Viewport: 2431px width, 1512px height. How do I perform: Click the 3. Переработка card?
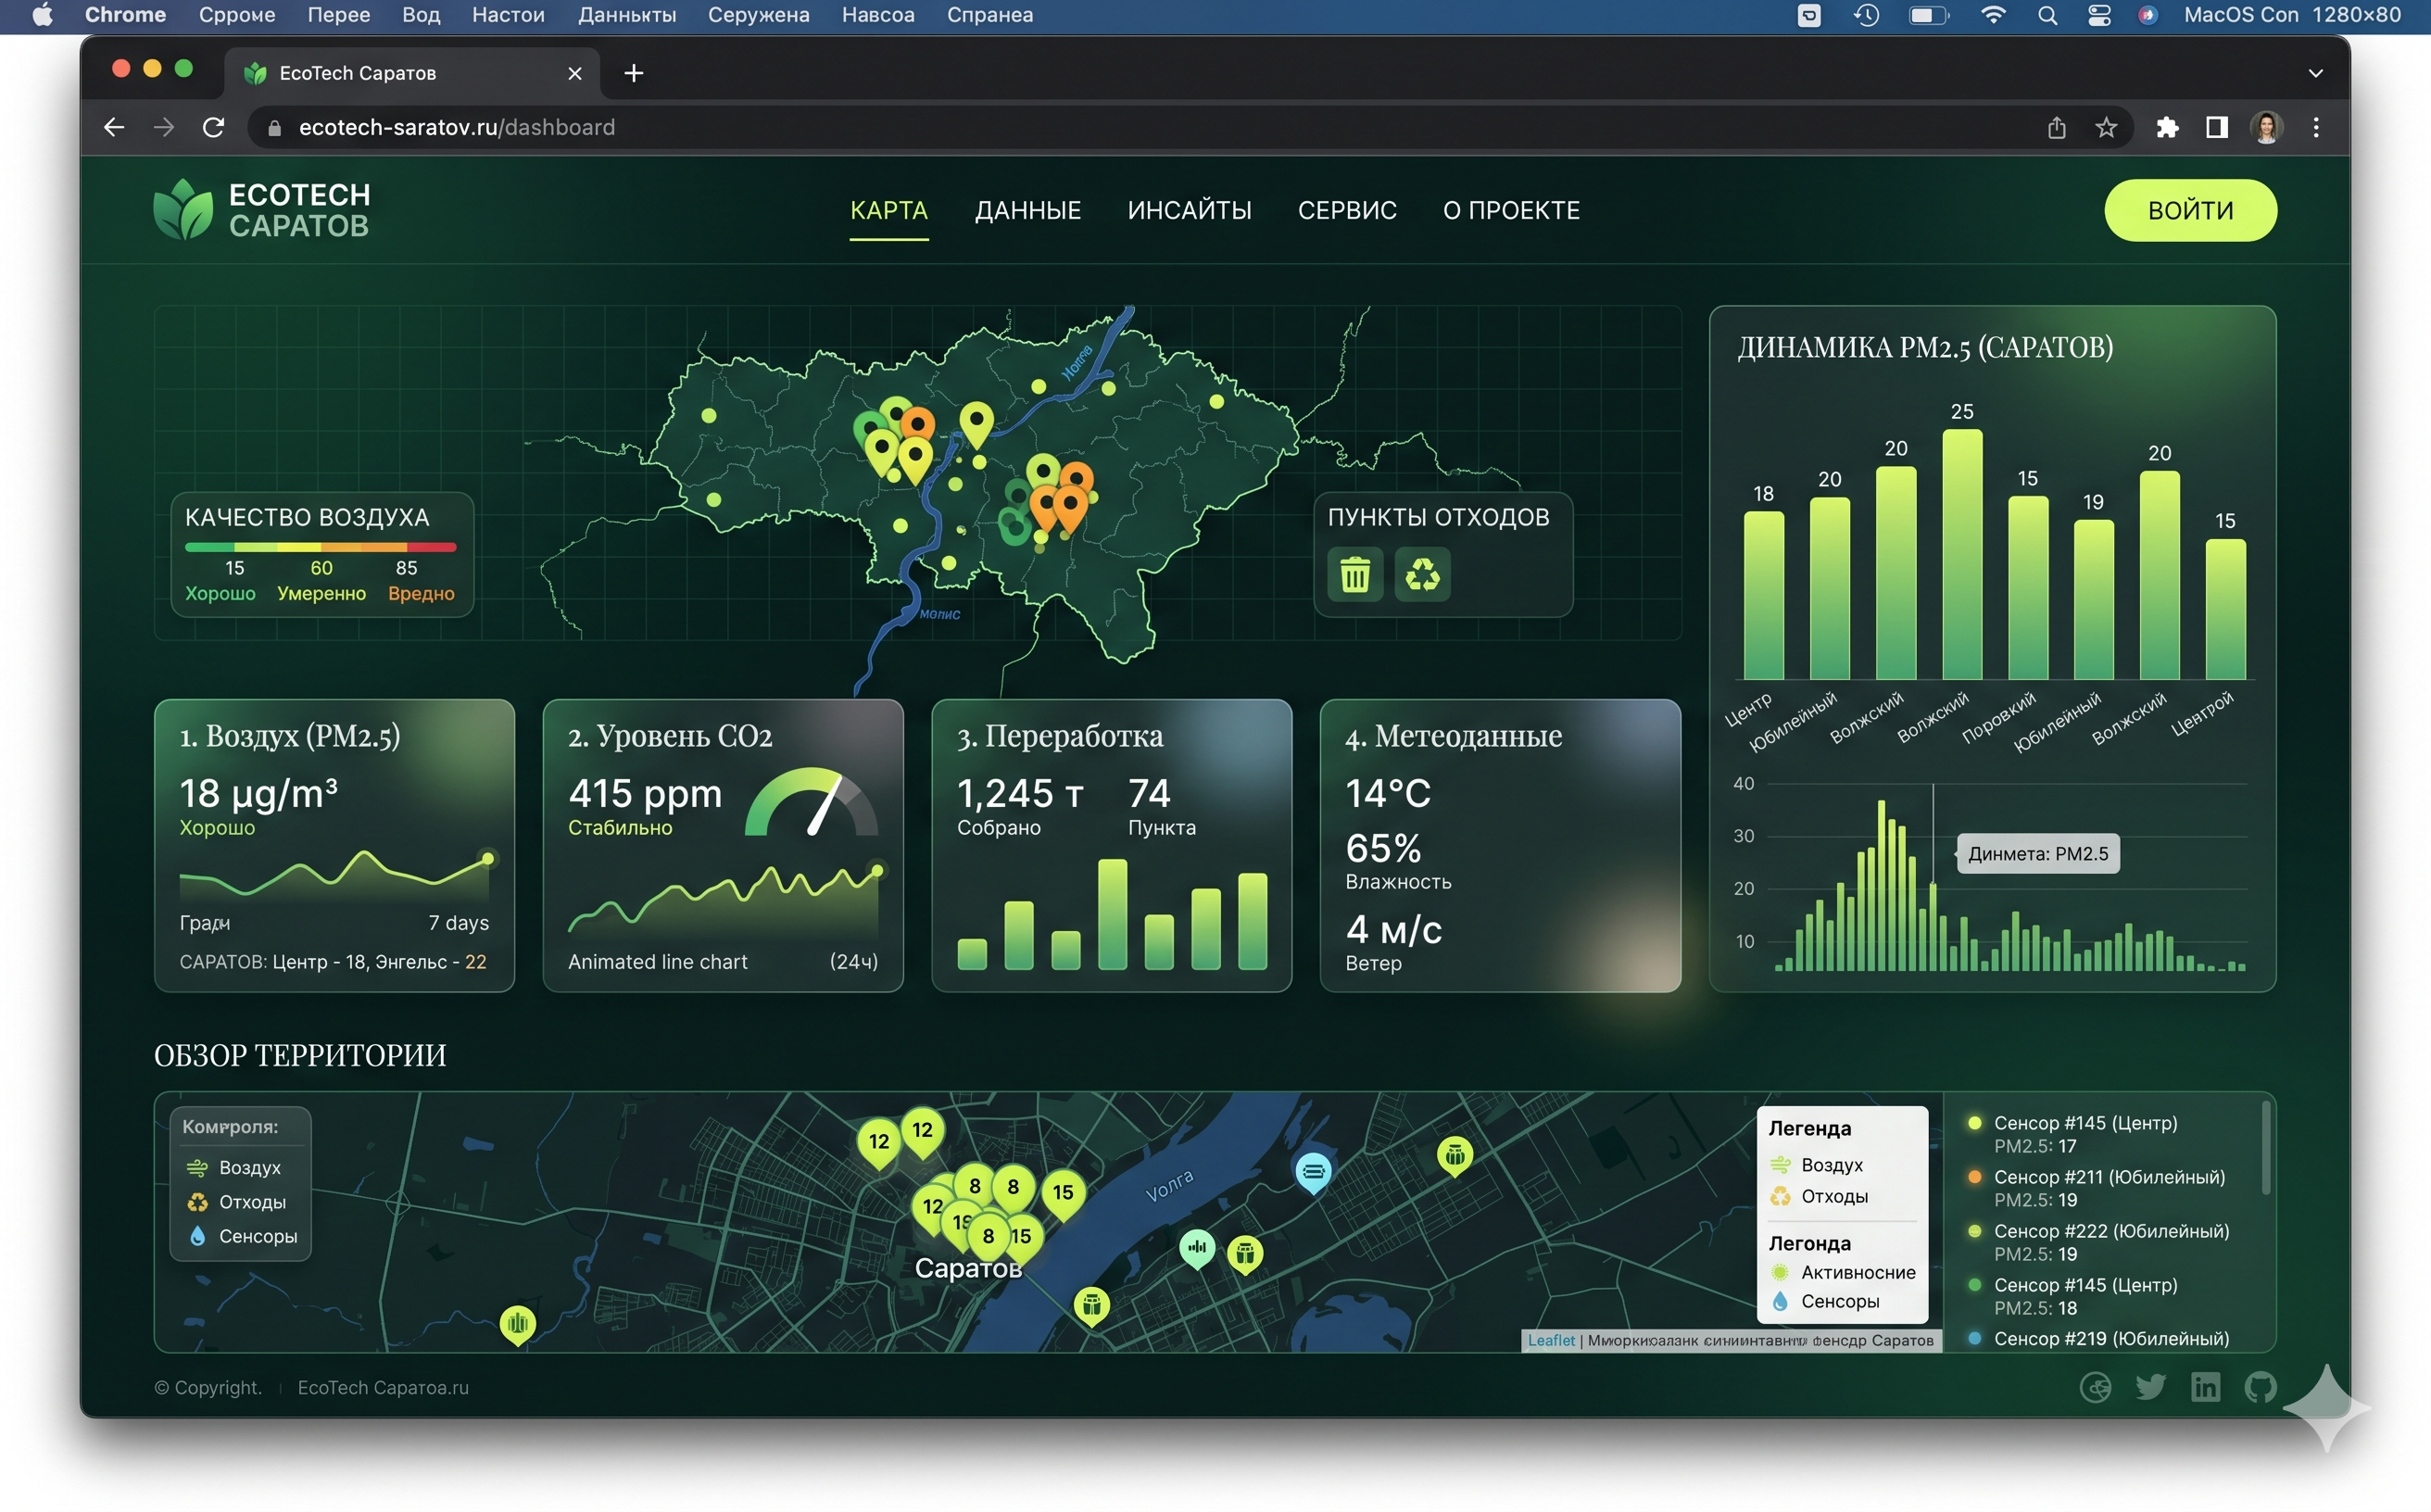tap(1111, 845)
